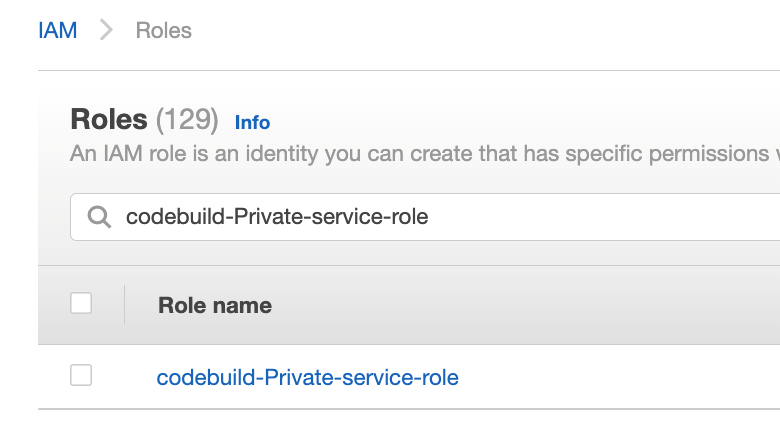Image resolution: width=780 pixels, height=442 pixels.
Task: Place cursor after codebuild-Private-service-role search text
Action: [429, 217]
